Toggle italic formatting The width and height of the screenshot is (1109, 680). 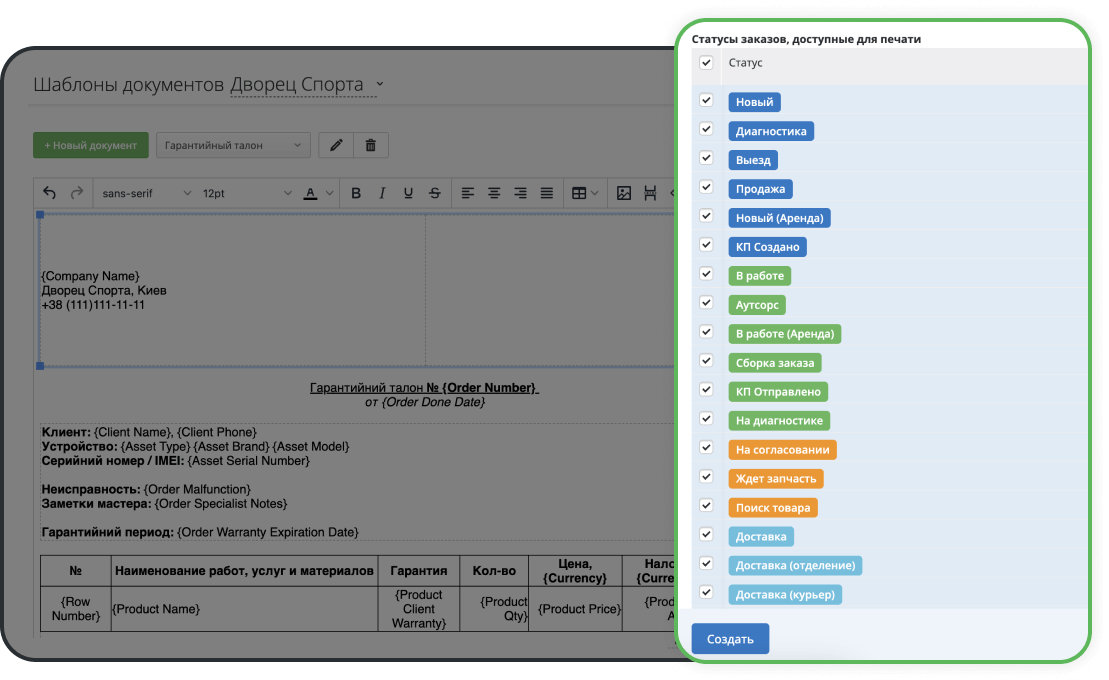click(381, 193)
